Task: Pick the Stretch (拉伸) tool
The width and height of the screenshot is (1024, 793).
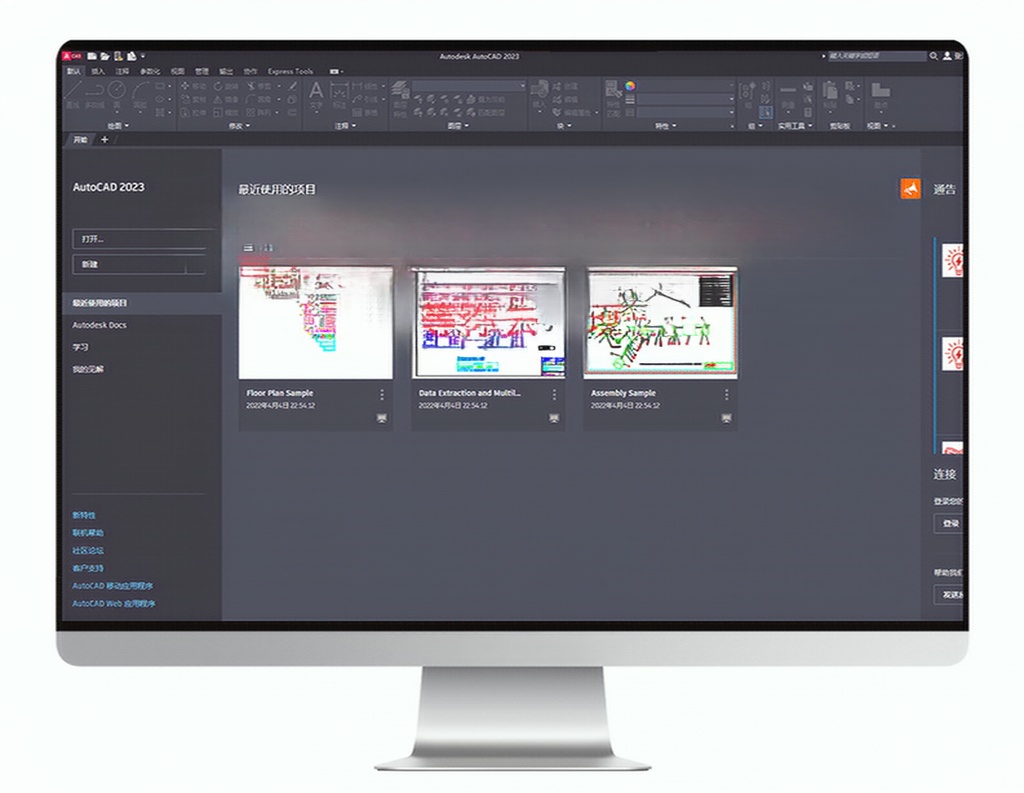Action: coord(193,112)
